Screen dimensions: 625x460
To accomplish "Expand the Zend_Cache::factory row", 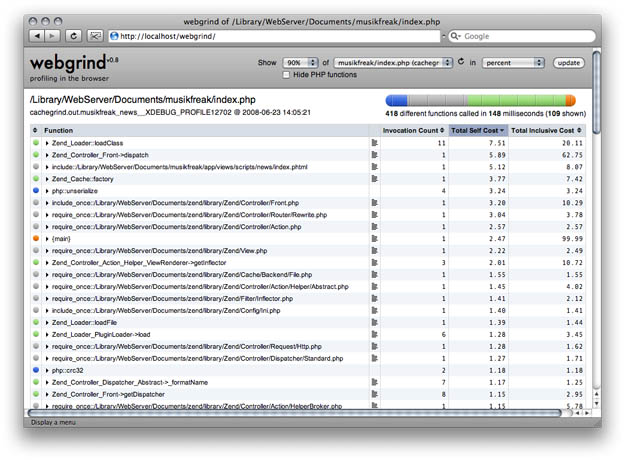I will [x=47, y=179].
